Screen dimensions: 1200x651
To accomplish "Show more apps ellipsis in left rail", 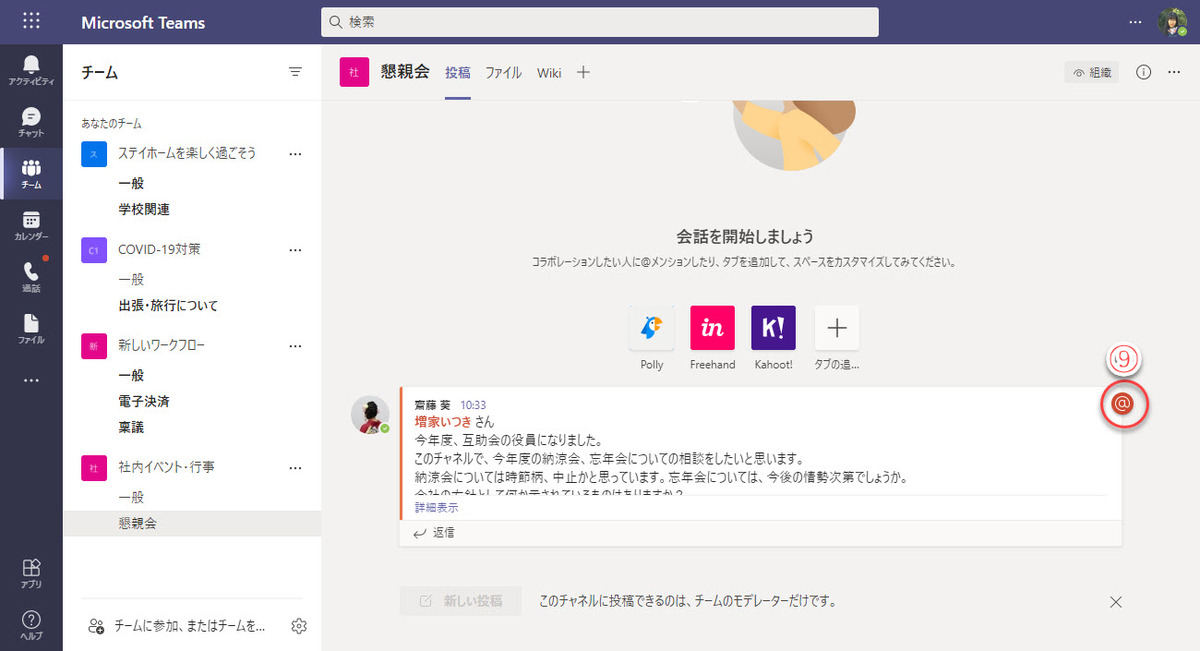I will 31,380.
